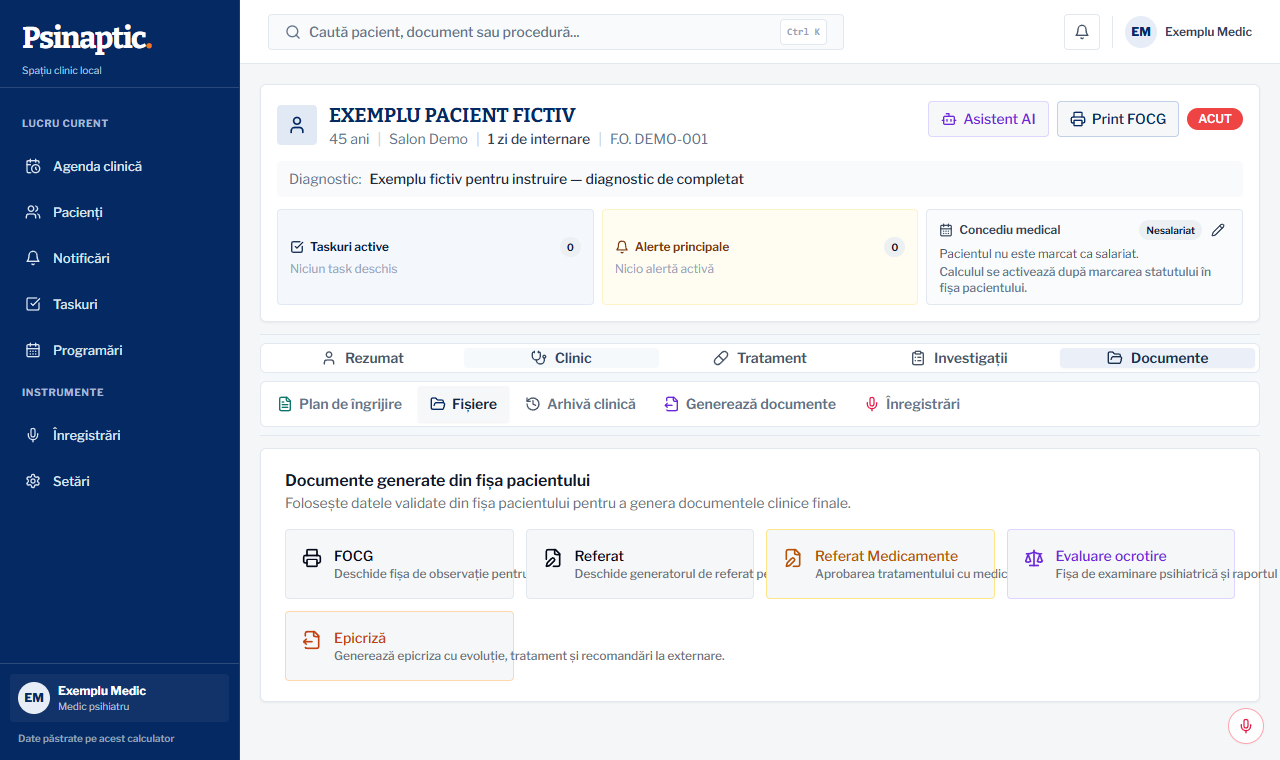Click the floating microphone record button
This screenshot has width=1280, height=760.
[x=1246, y=726]
